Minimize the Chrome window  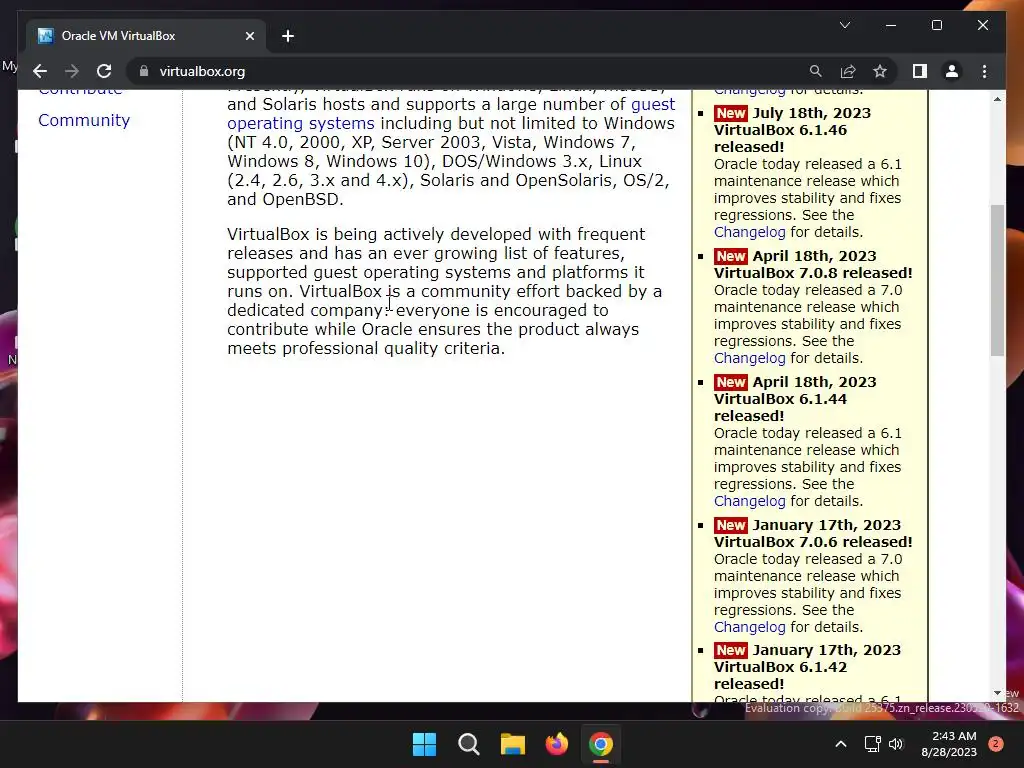(x=891, y=25)
